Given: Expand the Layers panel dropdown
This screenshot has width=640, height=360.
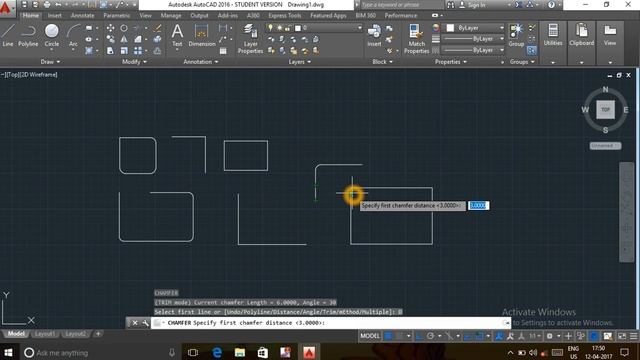Looking at the screenshot, I should [300, 62].
